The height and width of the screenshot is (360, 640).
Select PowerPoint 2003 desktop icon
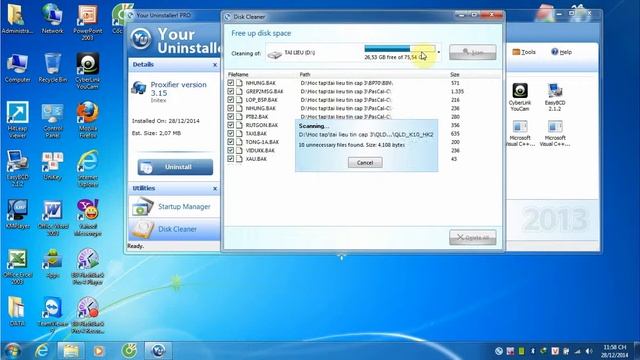click(x=88, y=22)
